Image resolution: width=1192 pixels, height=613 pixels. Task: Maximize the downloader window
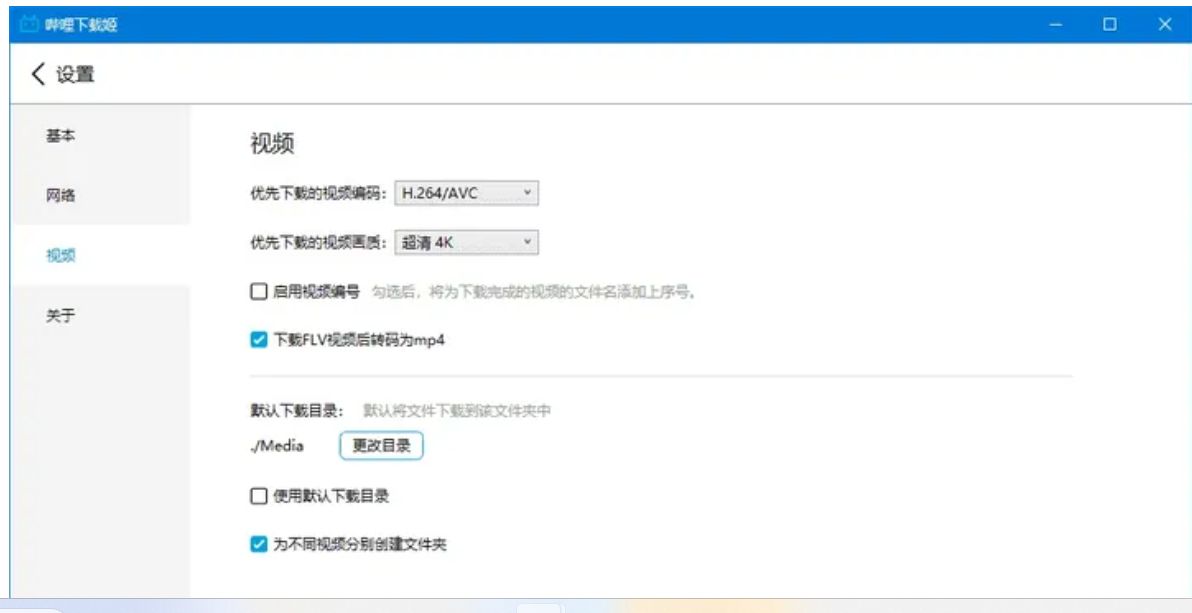click(1110, 24)
